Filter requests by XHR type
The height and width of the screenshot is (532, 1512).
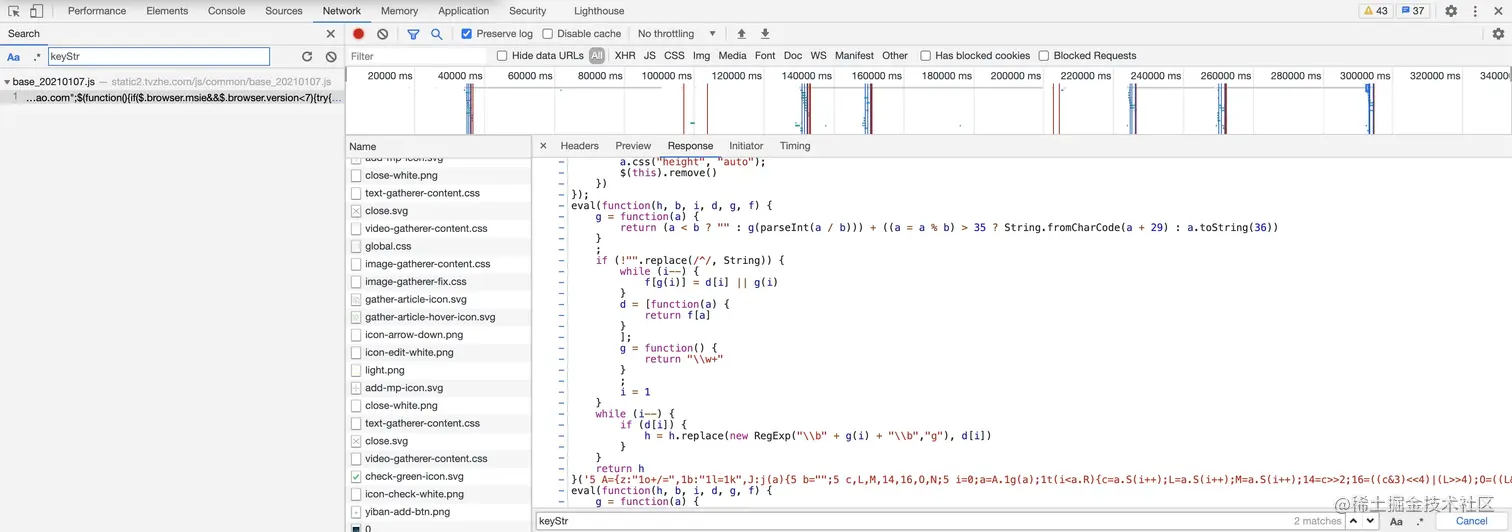[x=625, y=56]
